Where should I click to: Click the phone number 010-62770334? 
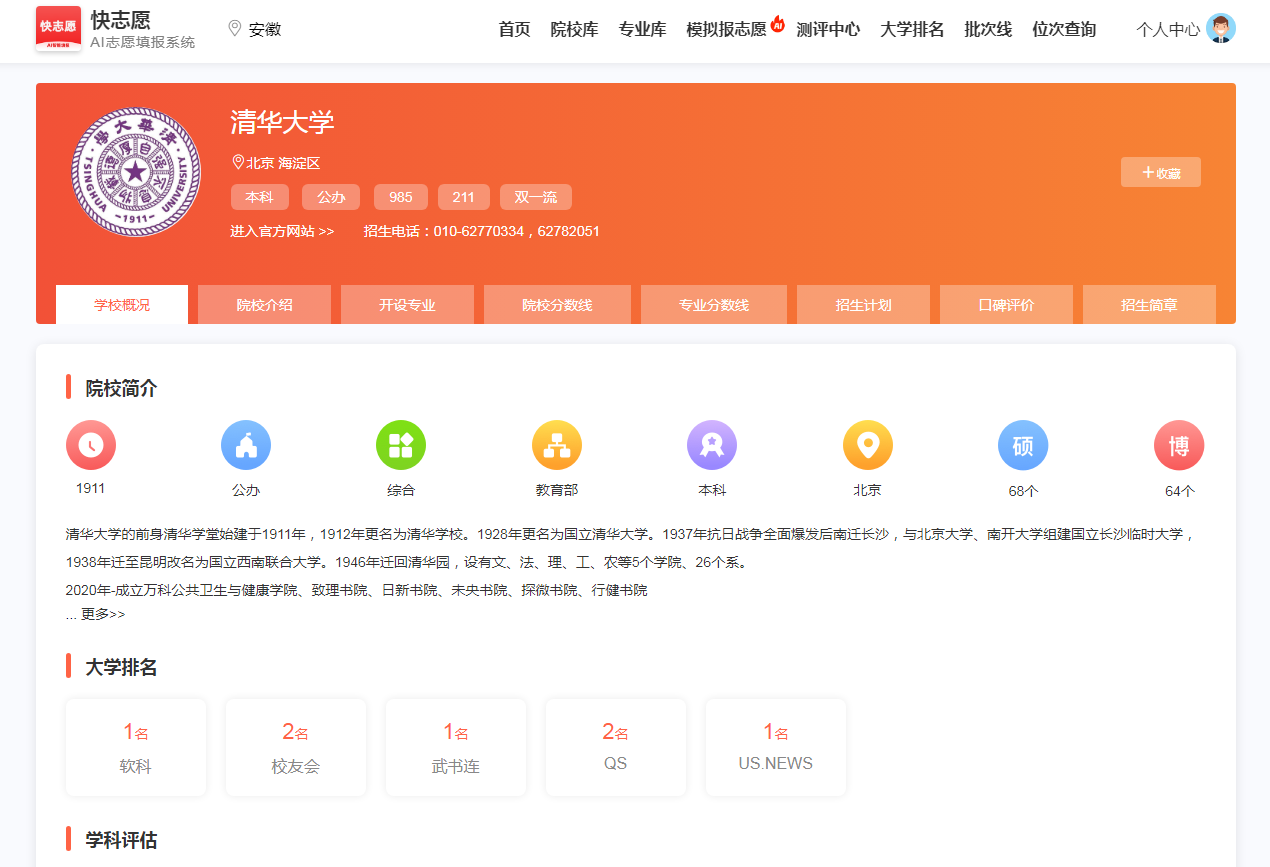click(x=479, y=231)
